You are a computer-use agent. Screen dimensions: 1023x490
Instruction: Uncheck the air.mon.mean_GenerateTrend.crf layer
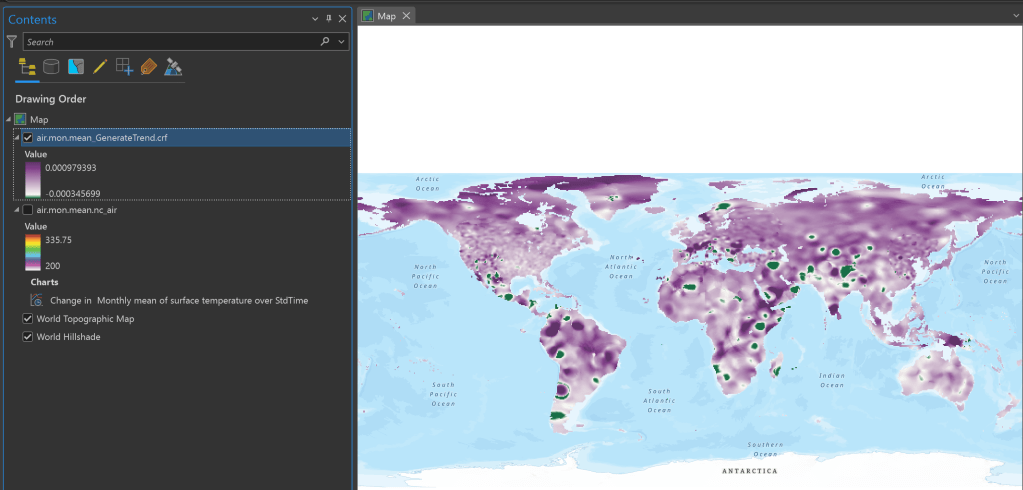28,138
